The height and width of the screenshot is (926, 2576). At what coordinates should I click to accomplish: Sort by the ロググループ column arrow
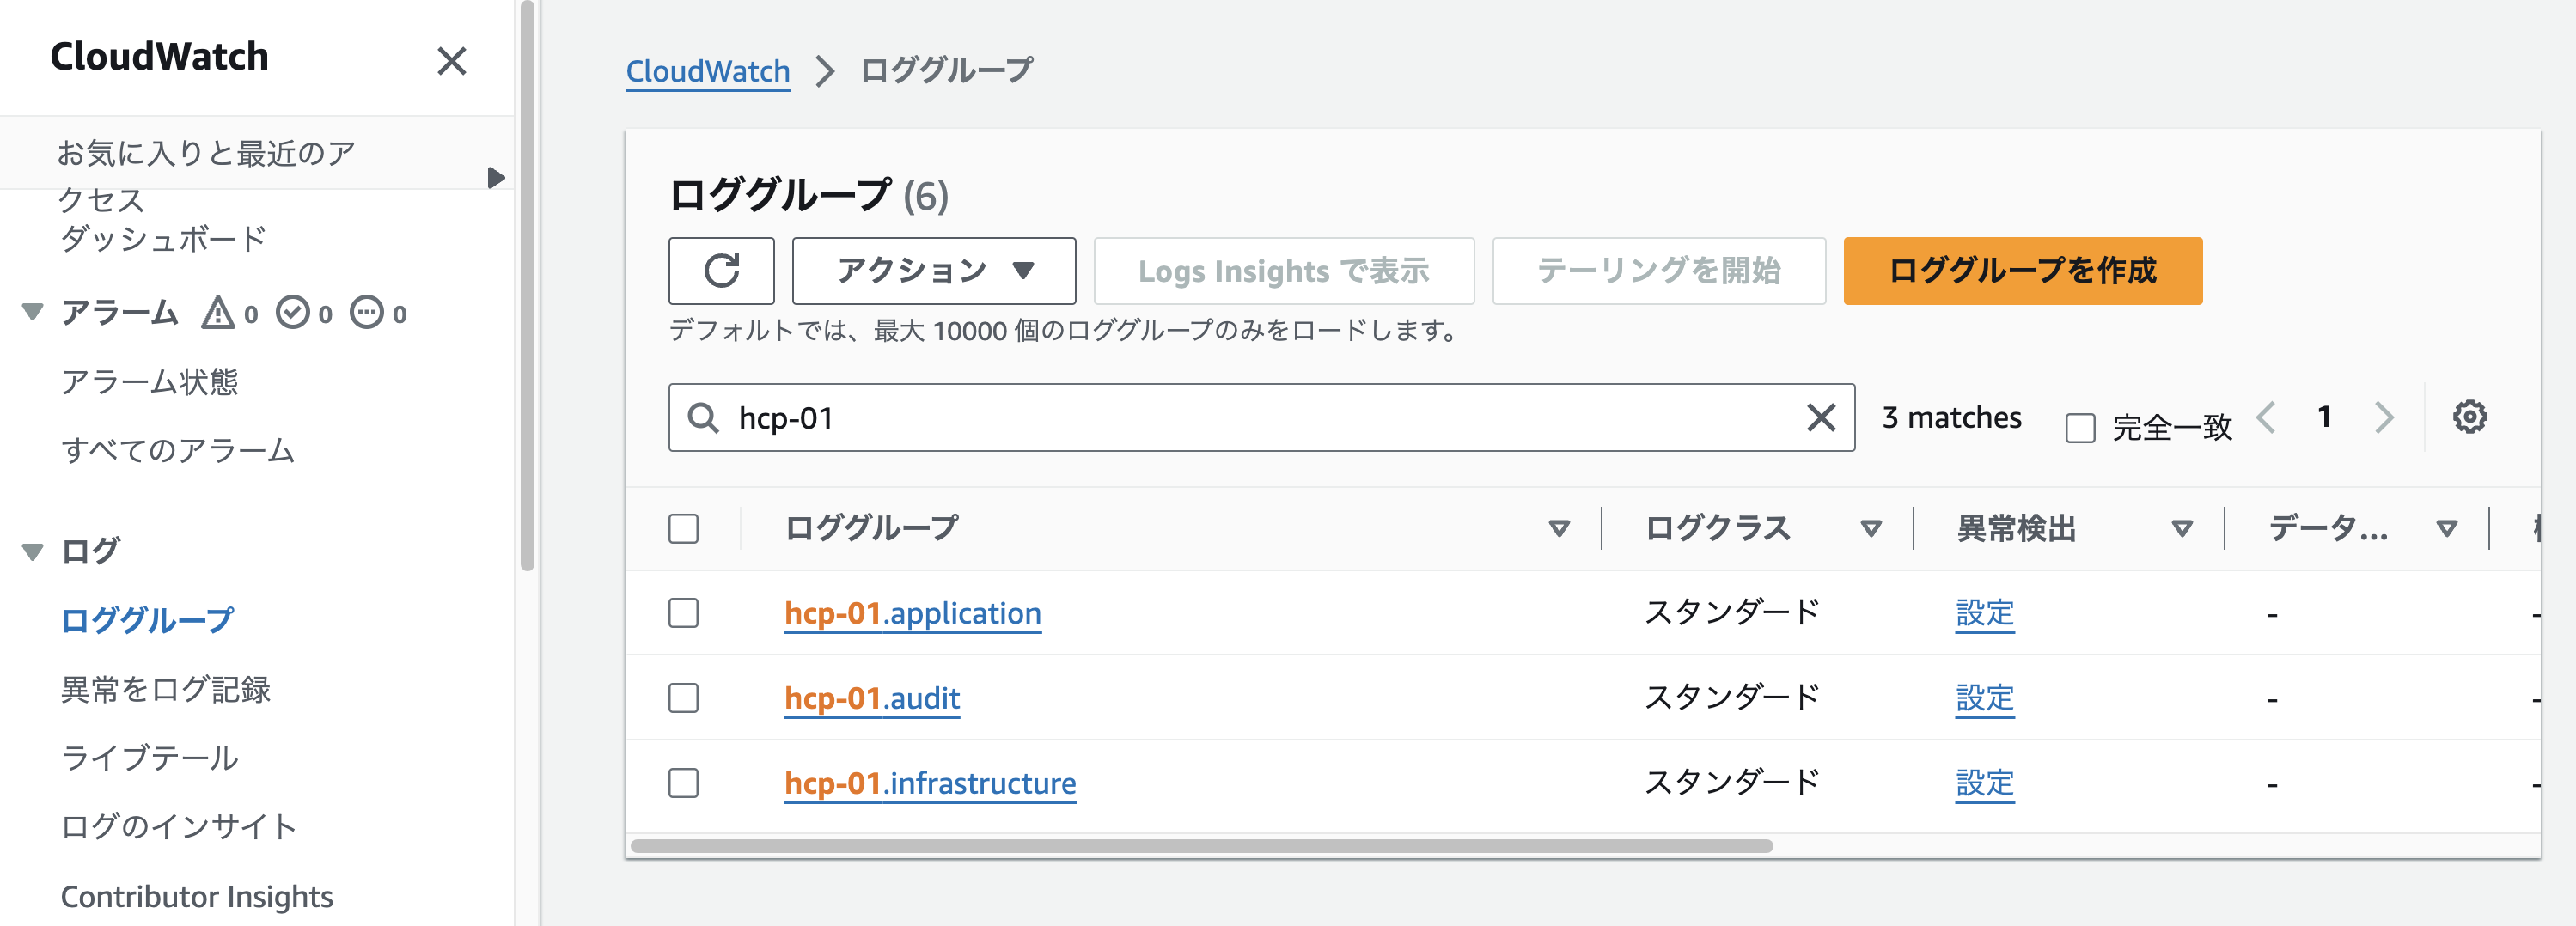point(1558,529)
